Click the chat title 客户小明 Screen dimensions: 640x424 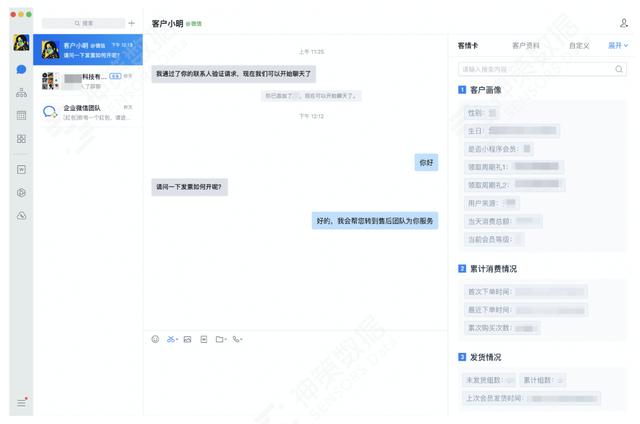[167, 24]
